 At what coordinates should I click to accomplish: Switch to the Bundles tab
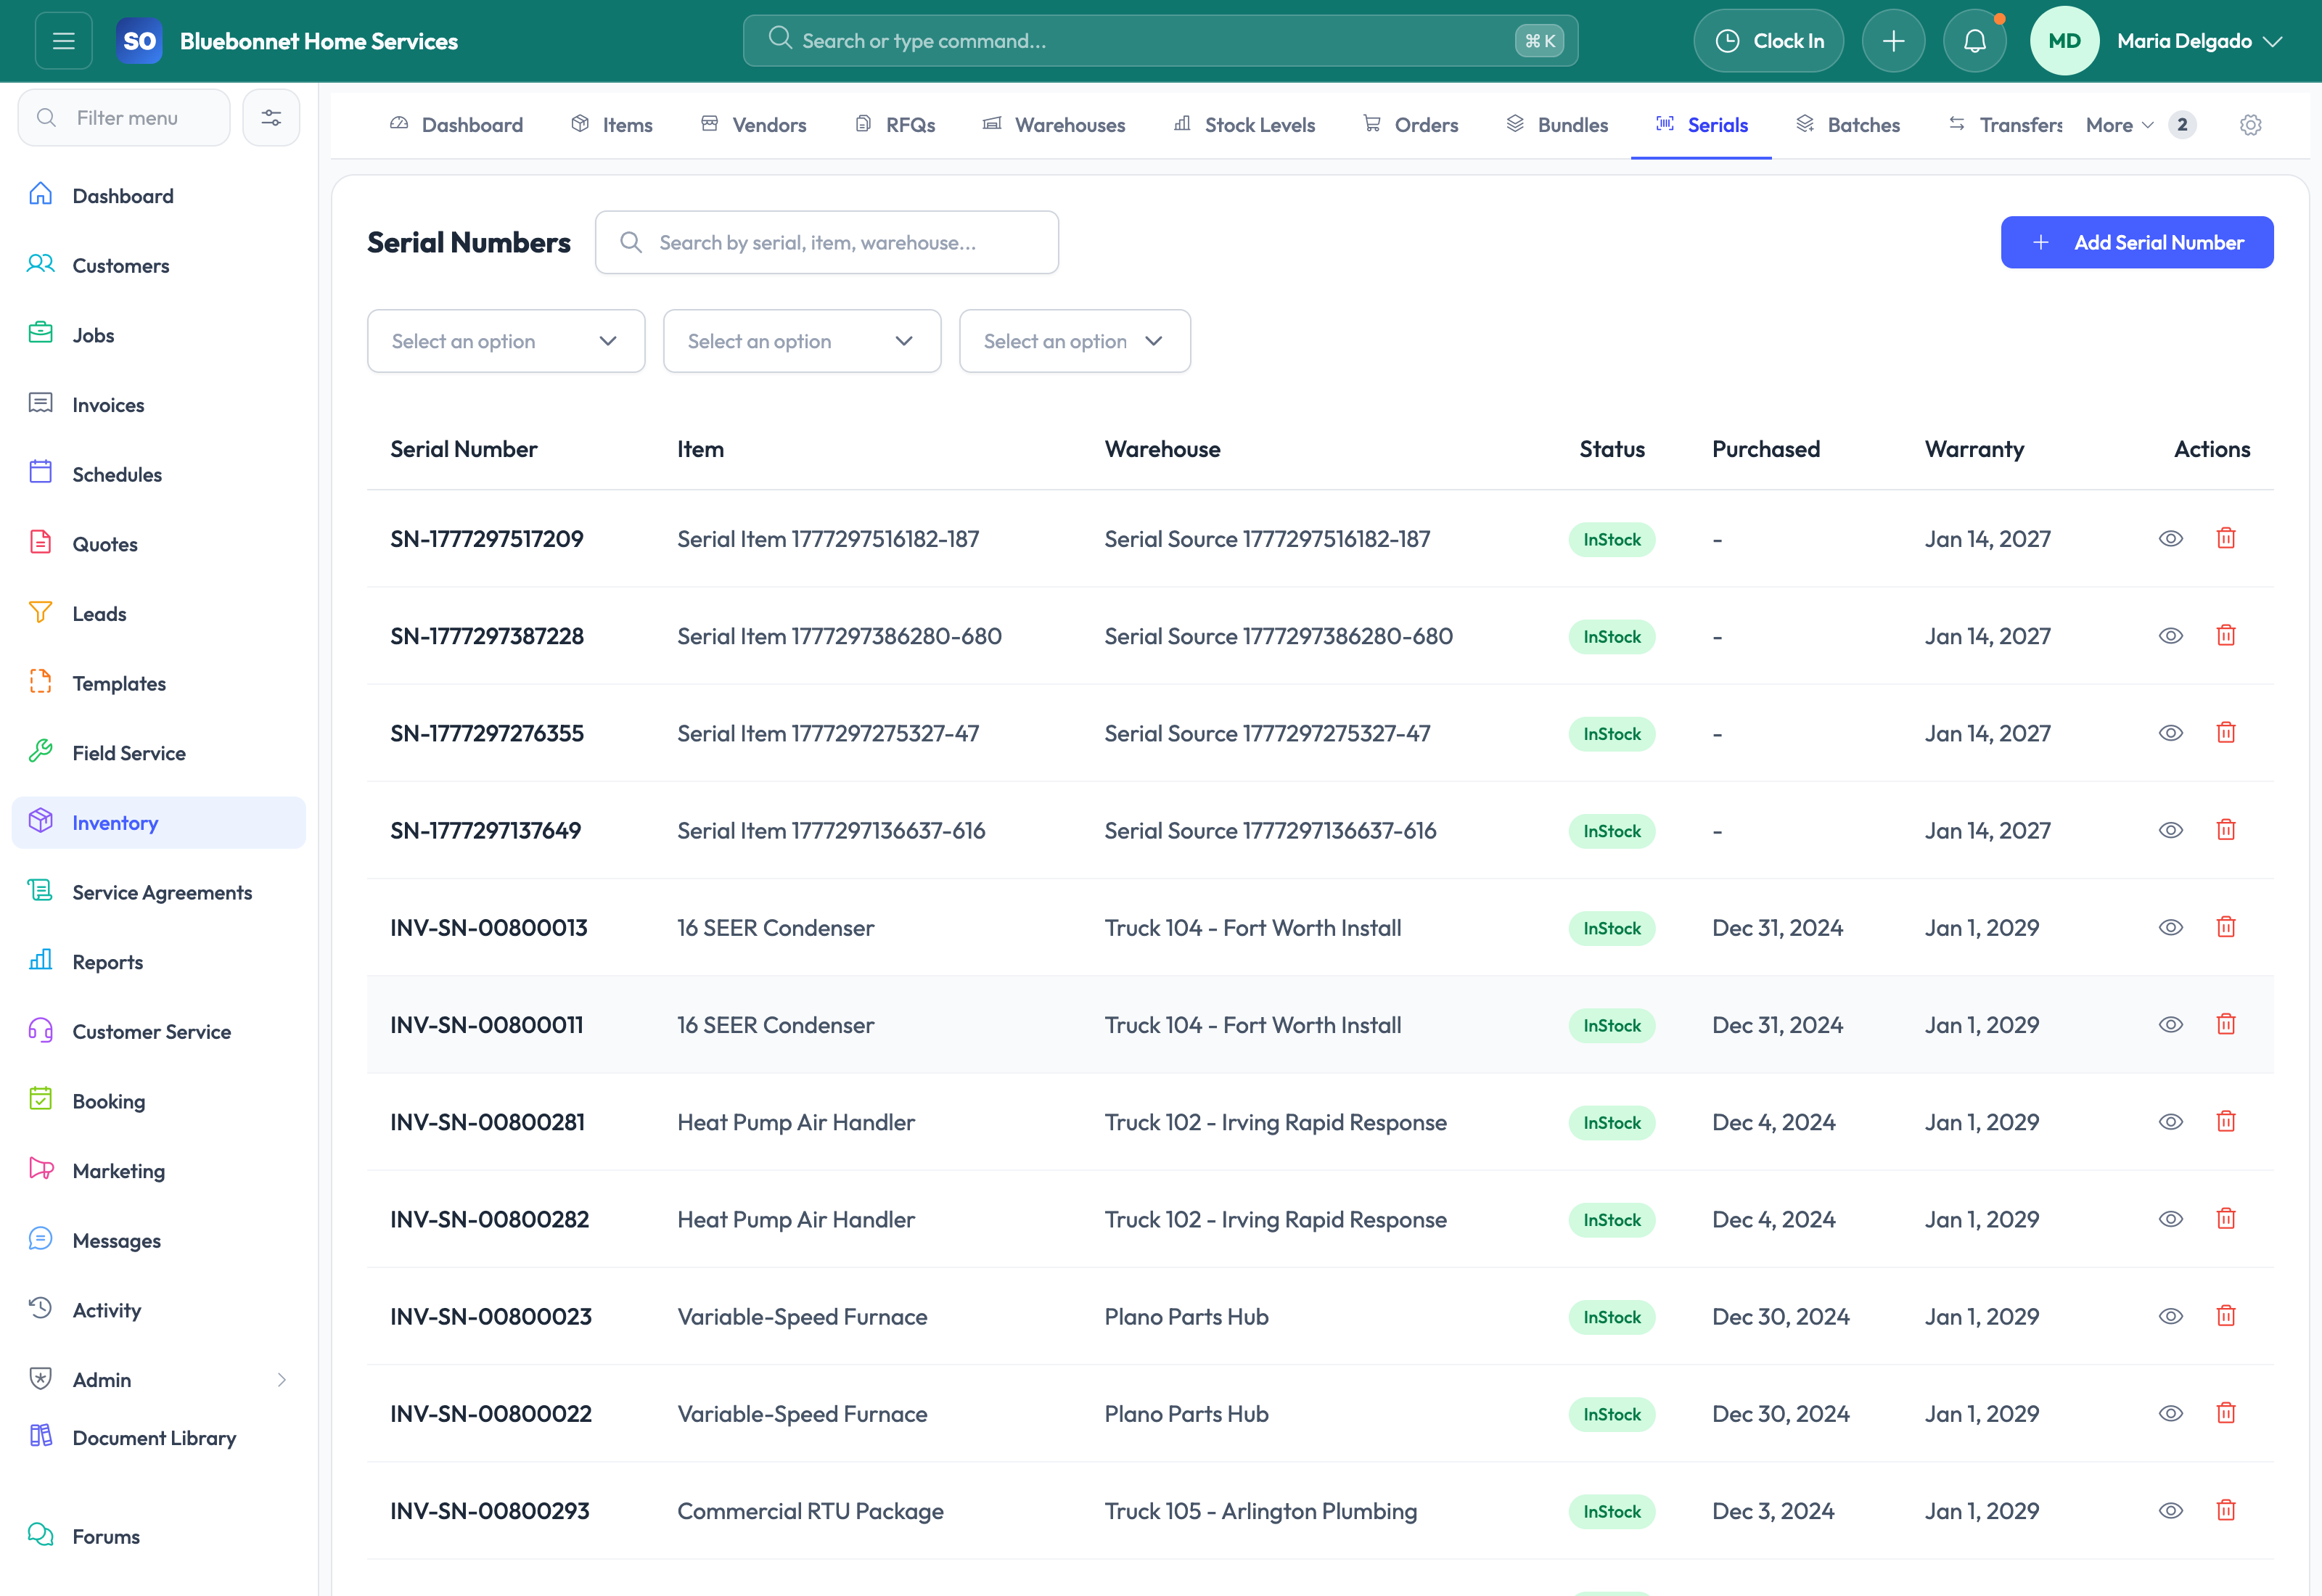(1557, 125)
